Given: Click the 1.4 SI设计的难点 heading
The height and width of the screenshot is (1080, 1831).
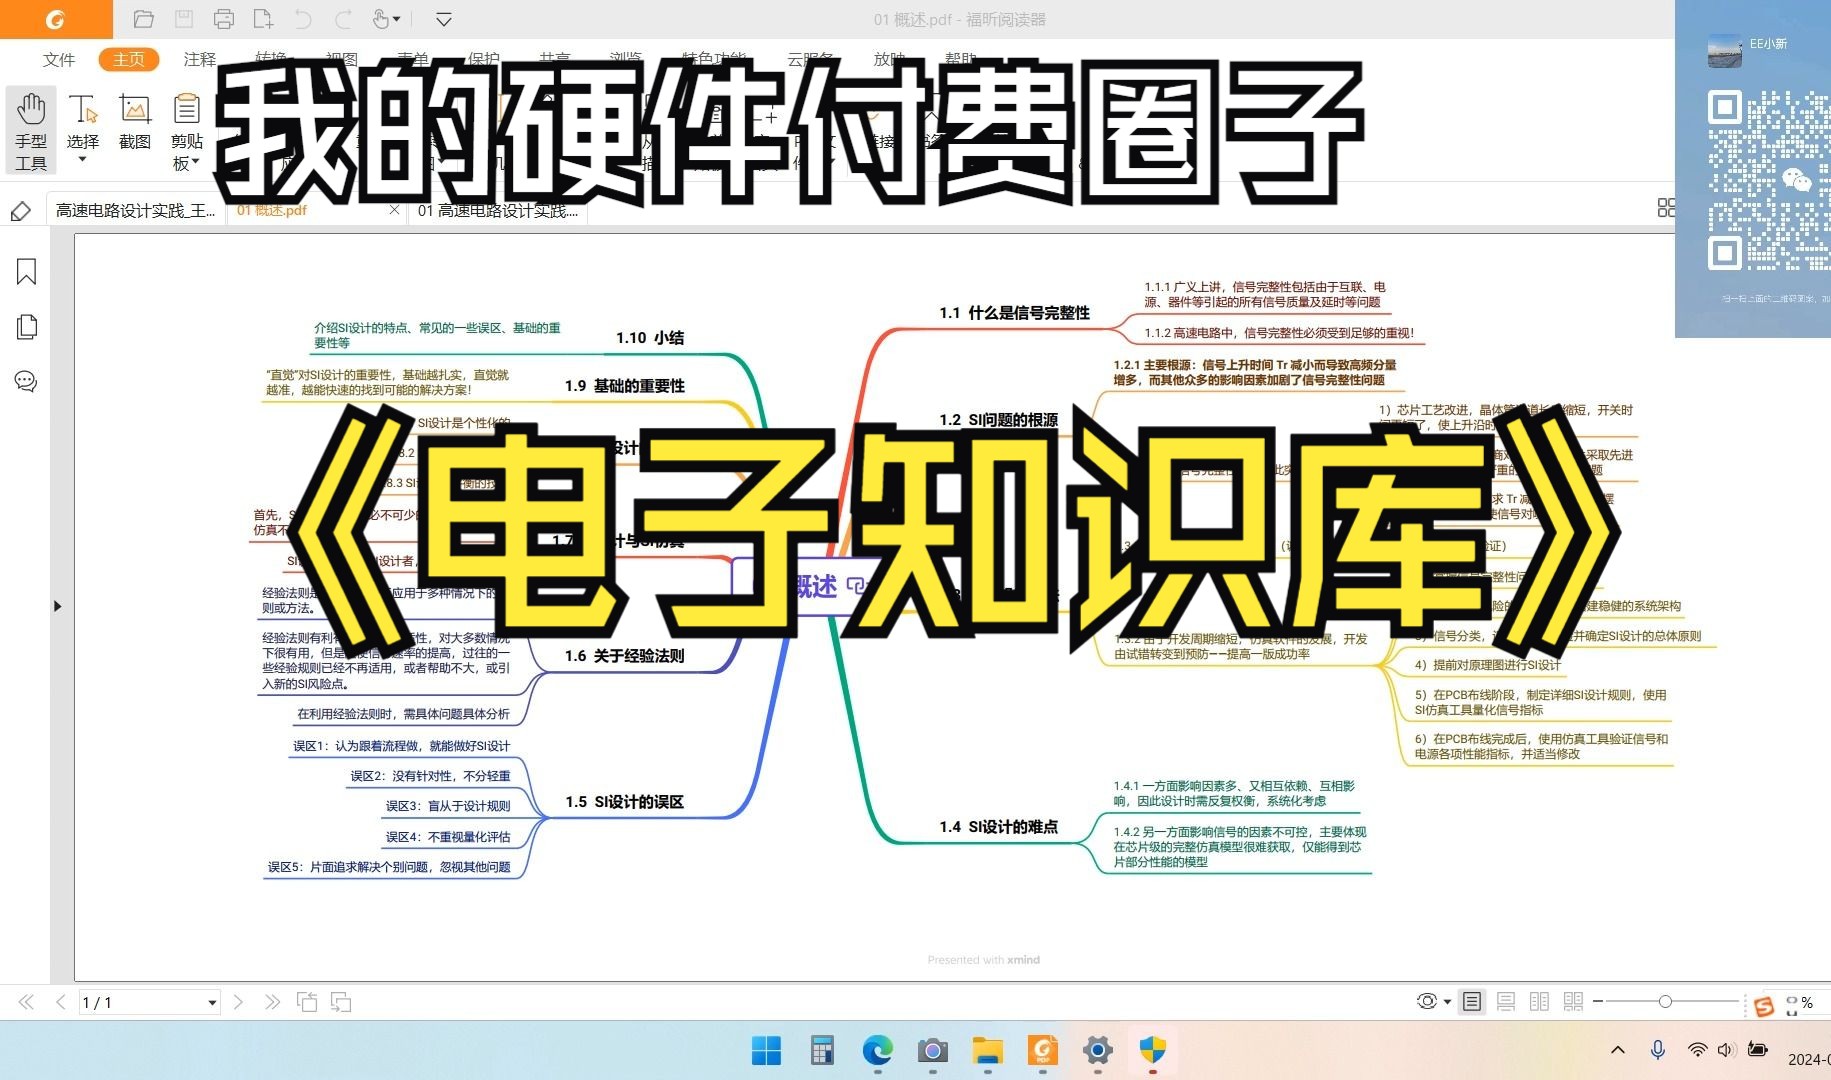Looking at the screenshot, I should click(x=998, y=826).
